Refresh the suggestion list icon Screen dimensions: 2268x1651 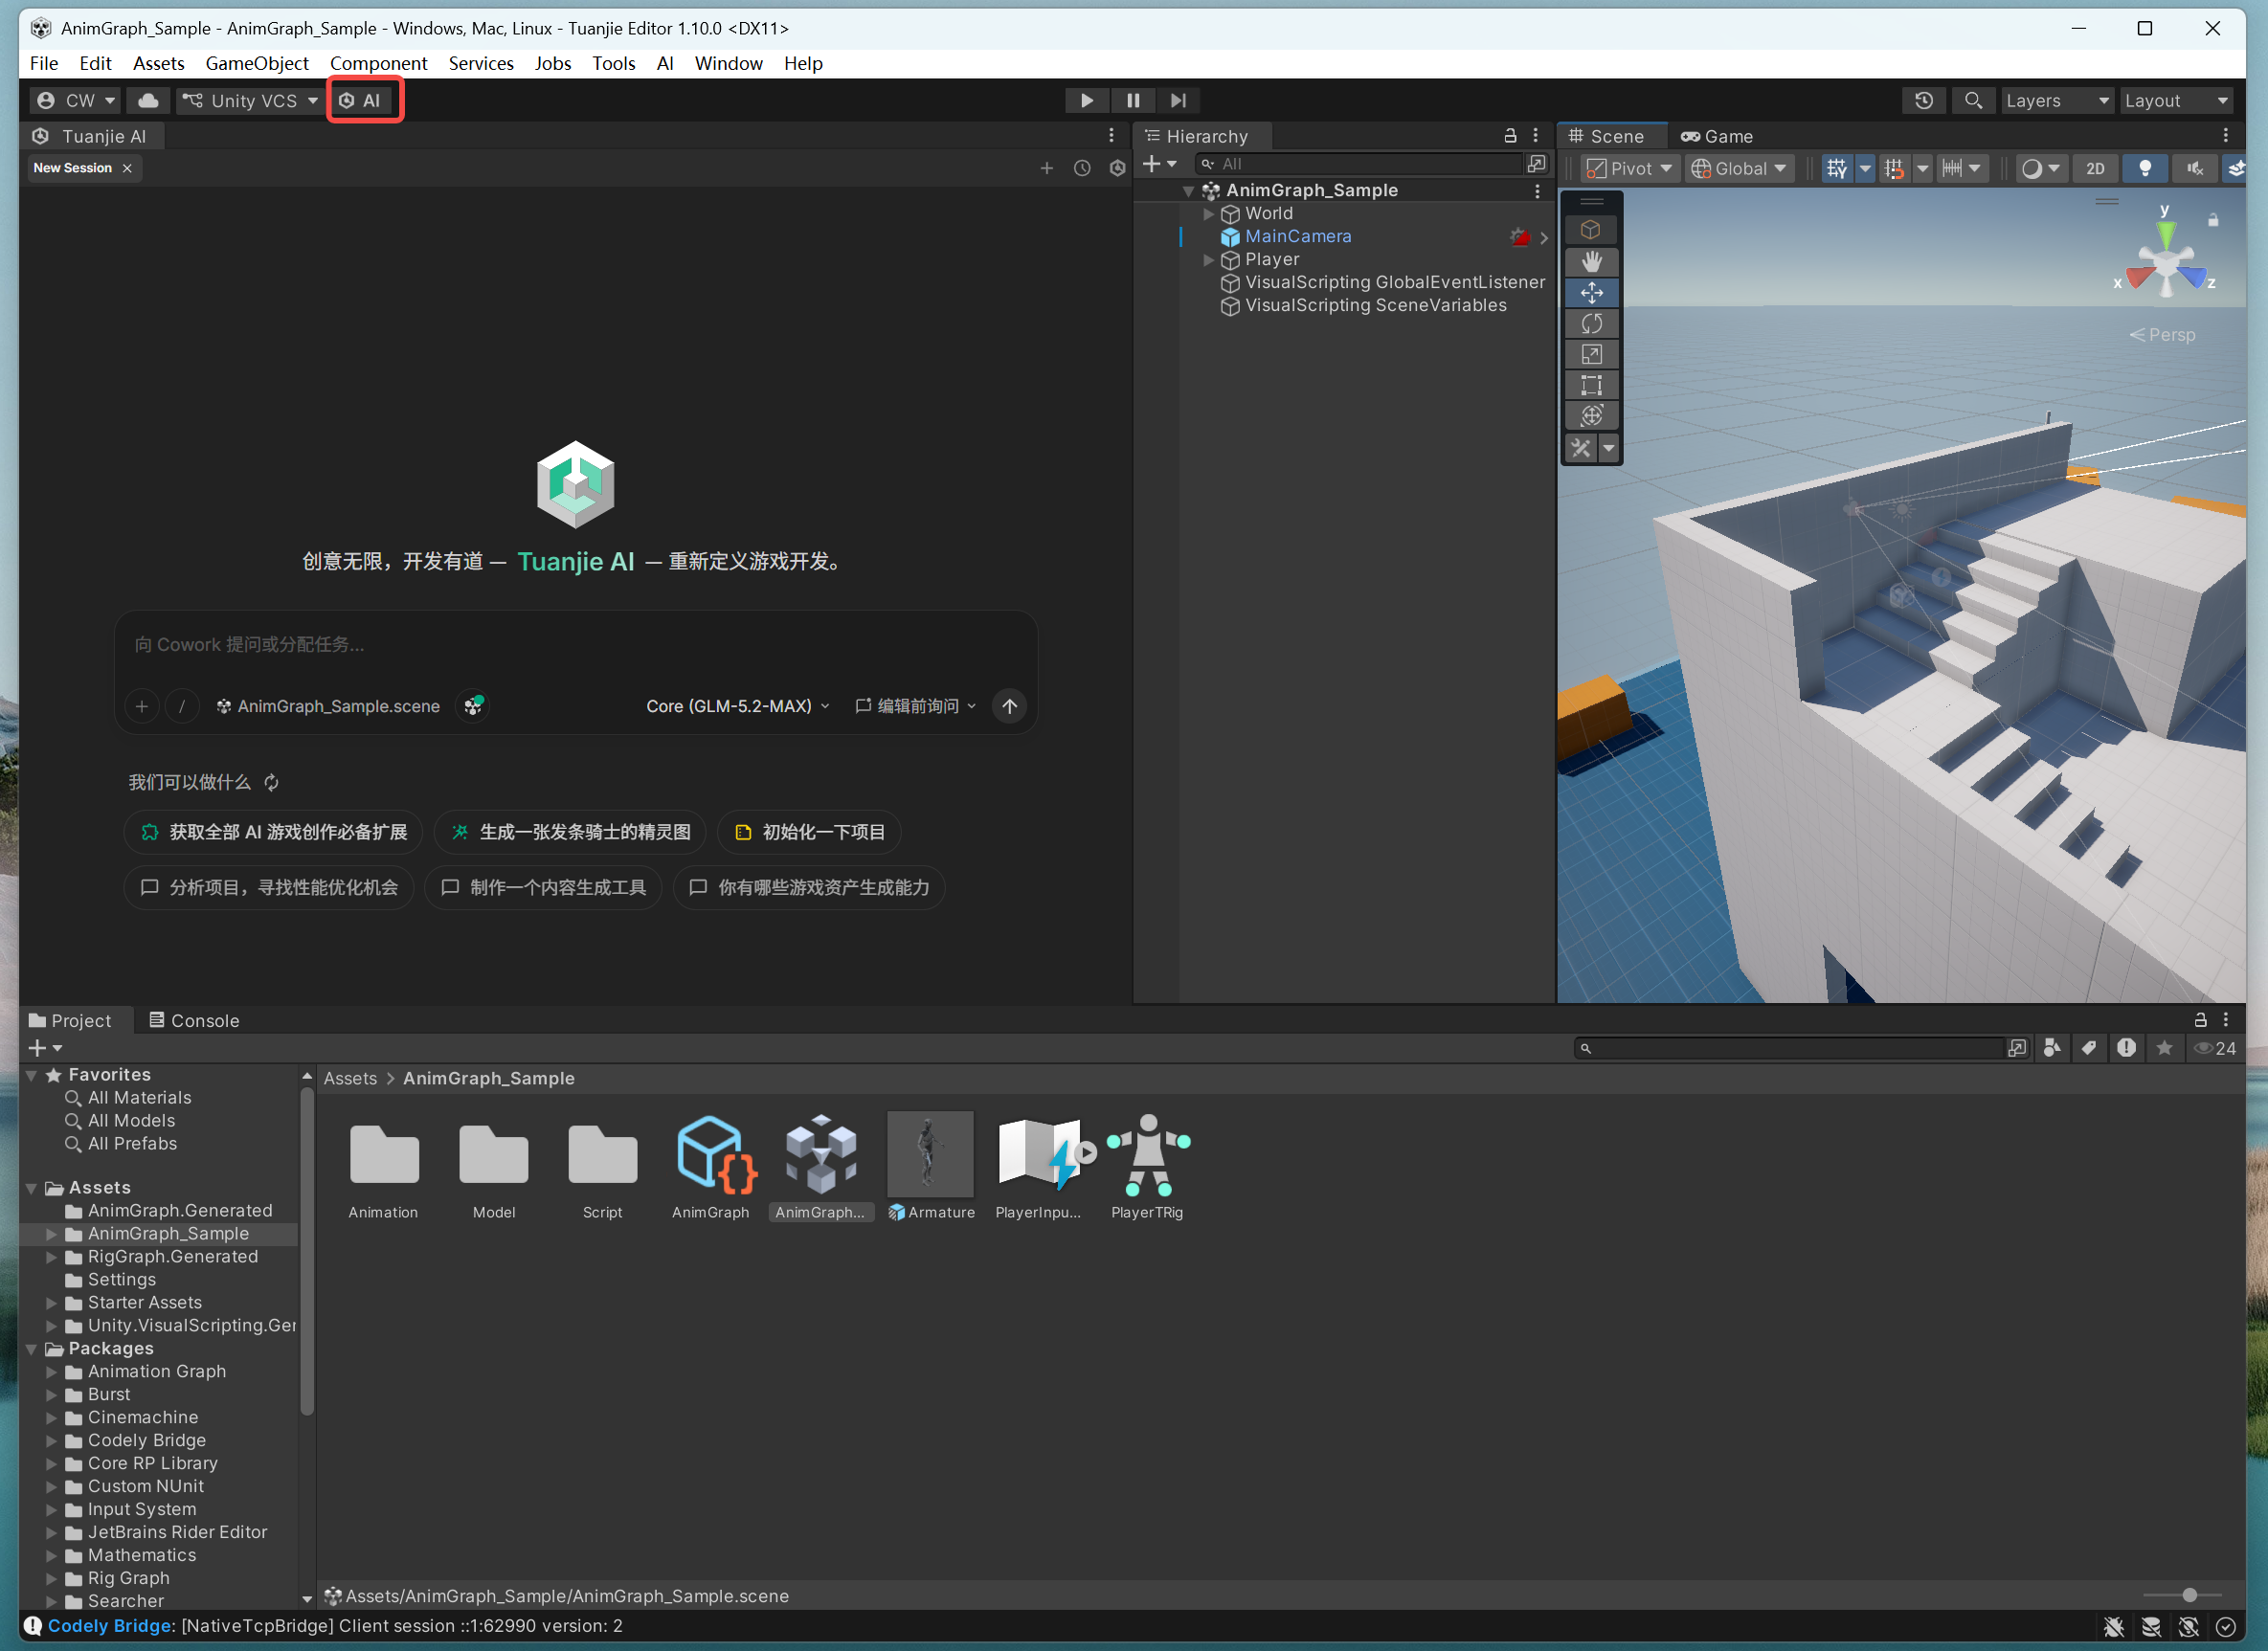coord(271,782)
